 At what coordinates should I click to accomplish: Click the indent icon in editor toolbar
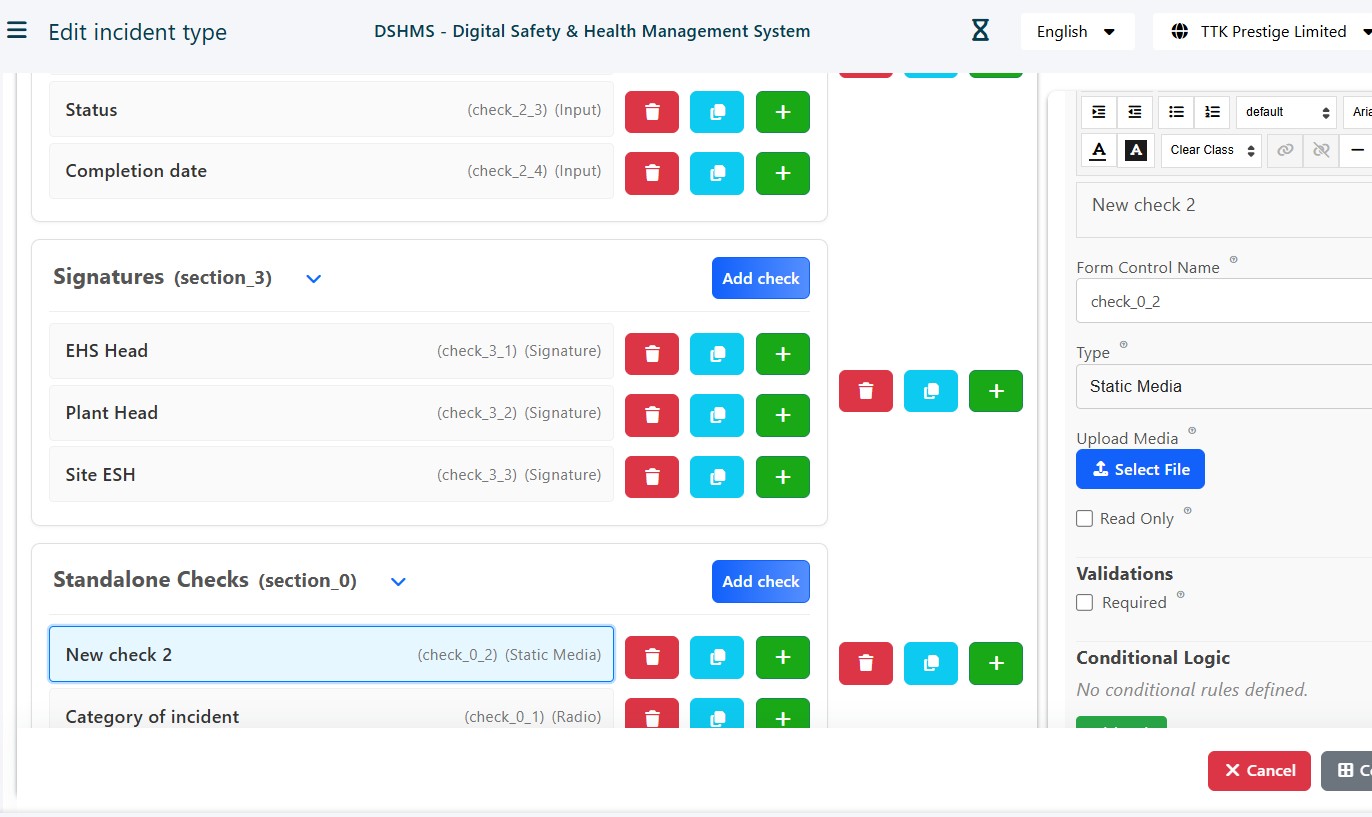1099,112
